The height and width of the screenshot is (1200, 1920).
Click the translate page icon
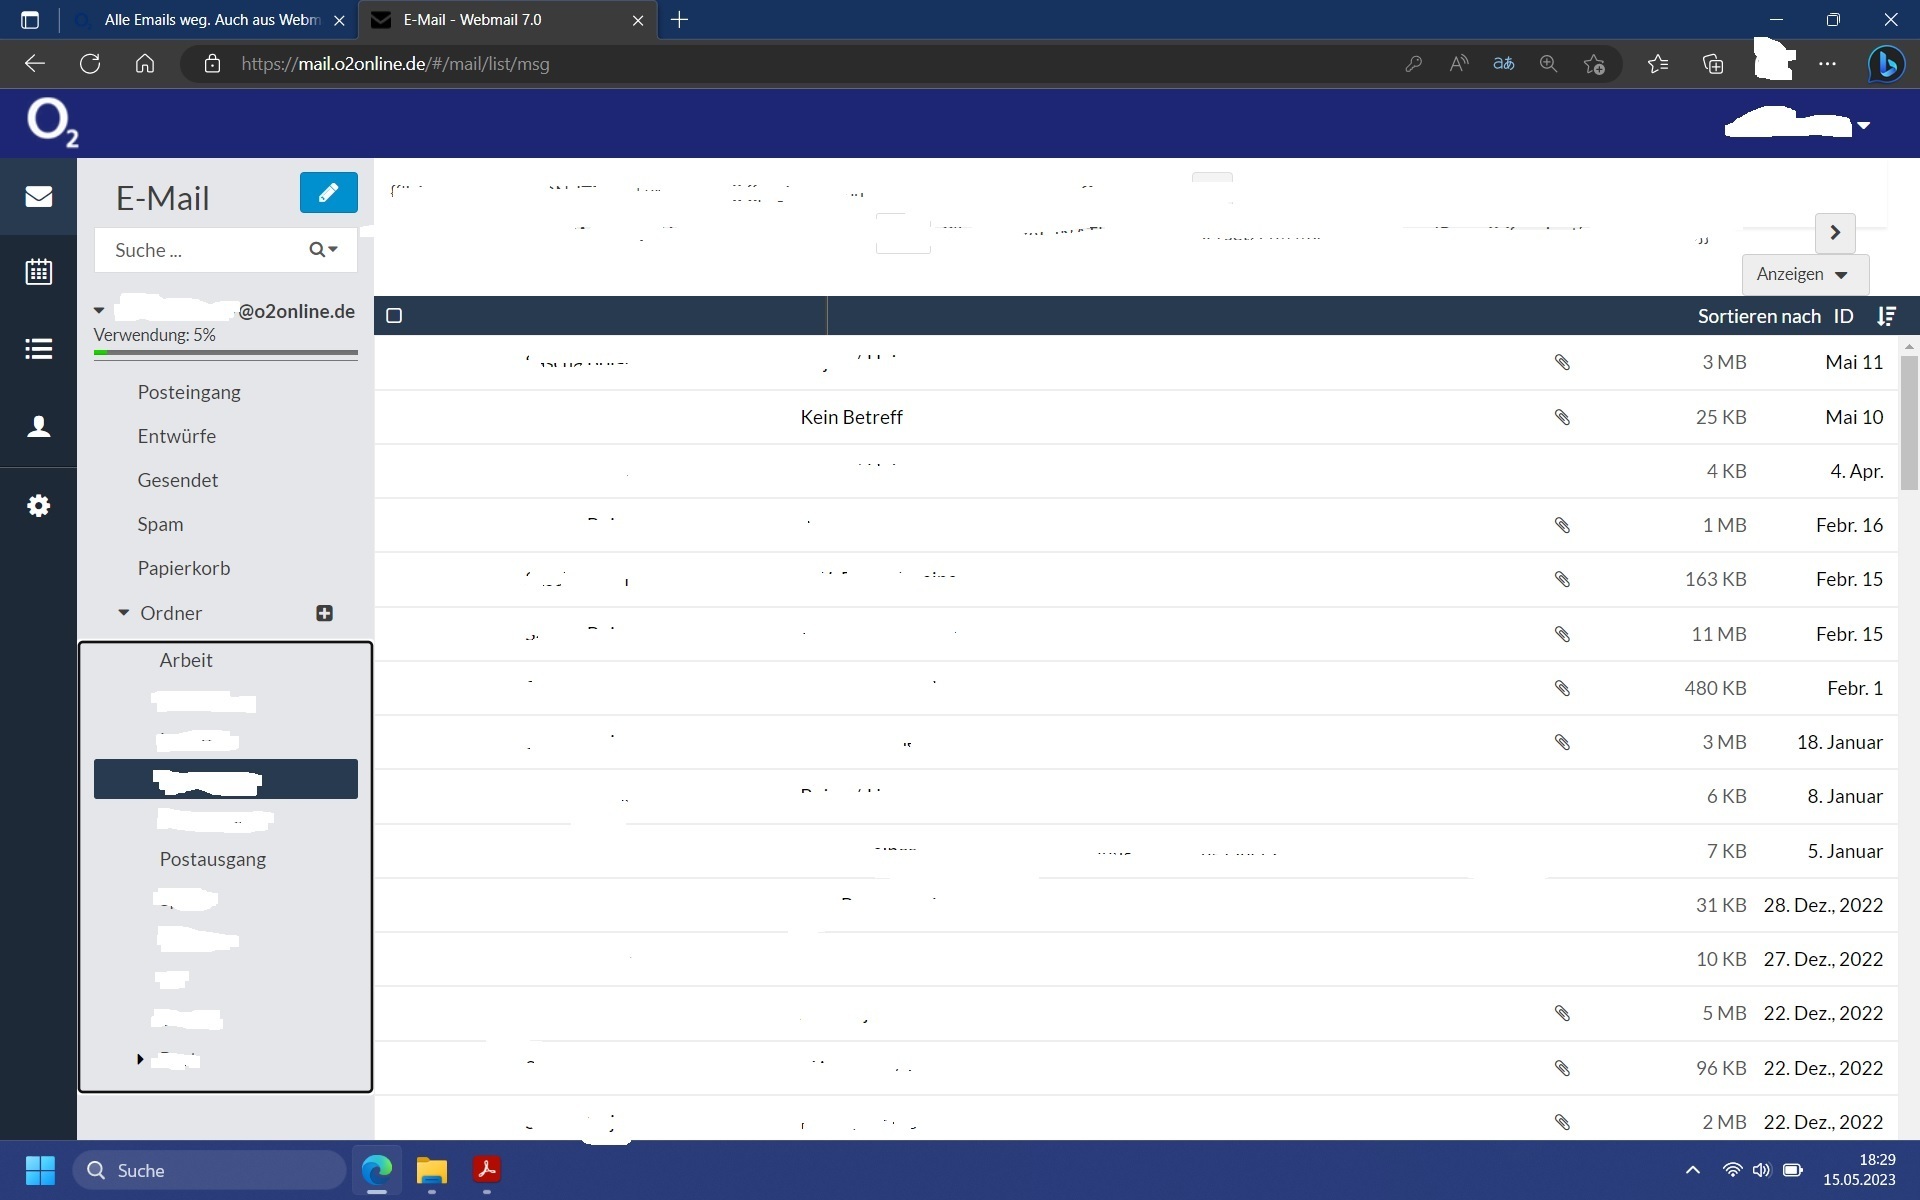(1503, 64)
